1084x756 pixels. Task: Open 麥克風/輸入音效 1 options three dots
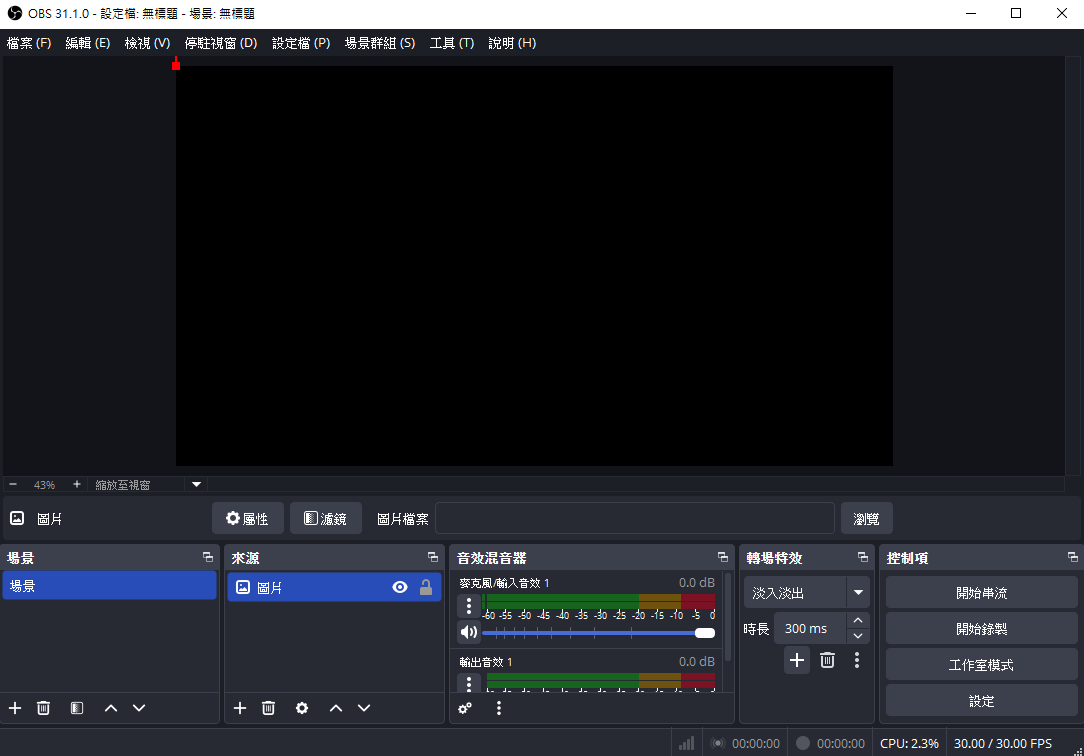[469, 606]
